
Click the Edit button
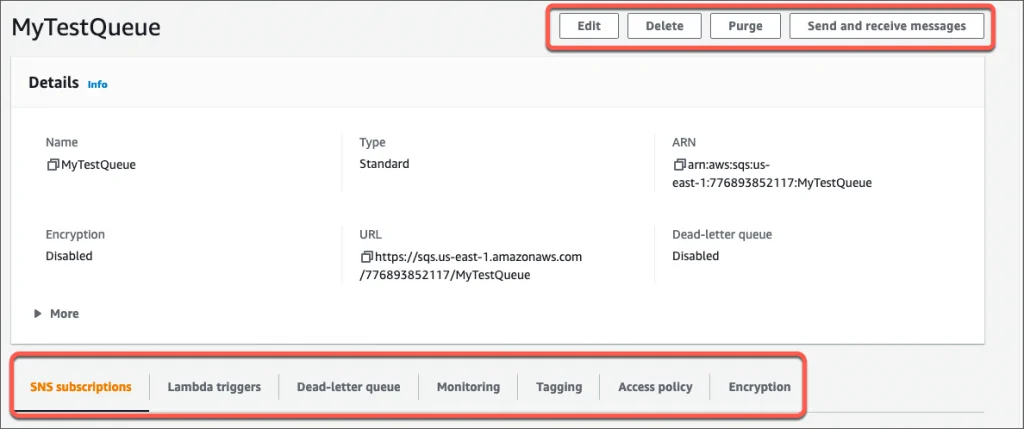point(589,26)
